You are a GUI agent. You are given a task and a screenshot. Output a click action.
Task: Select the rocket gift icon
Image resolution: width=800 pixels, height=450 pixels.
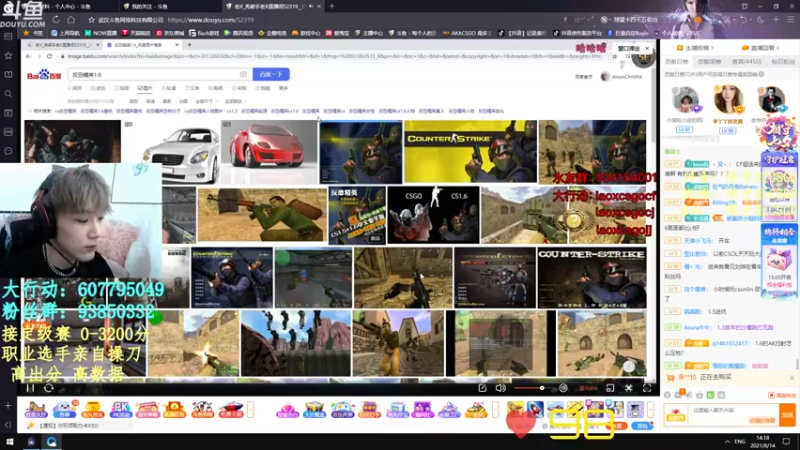tap(535, 409)
